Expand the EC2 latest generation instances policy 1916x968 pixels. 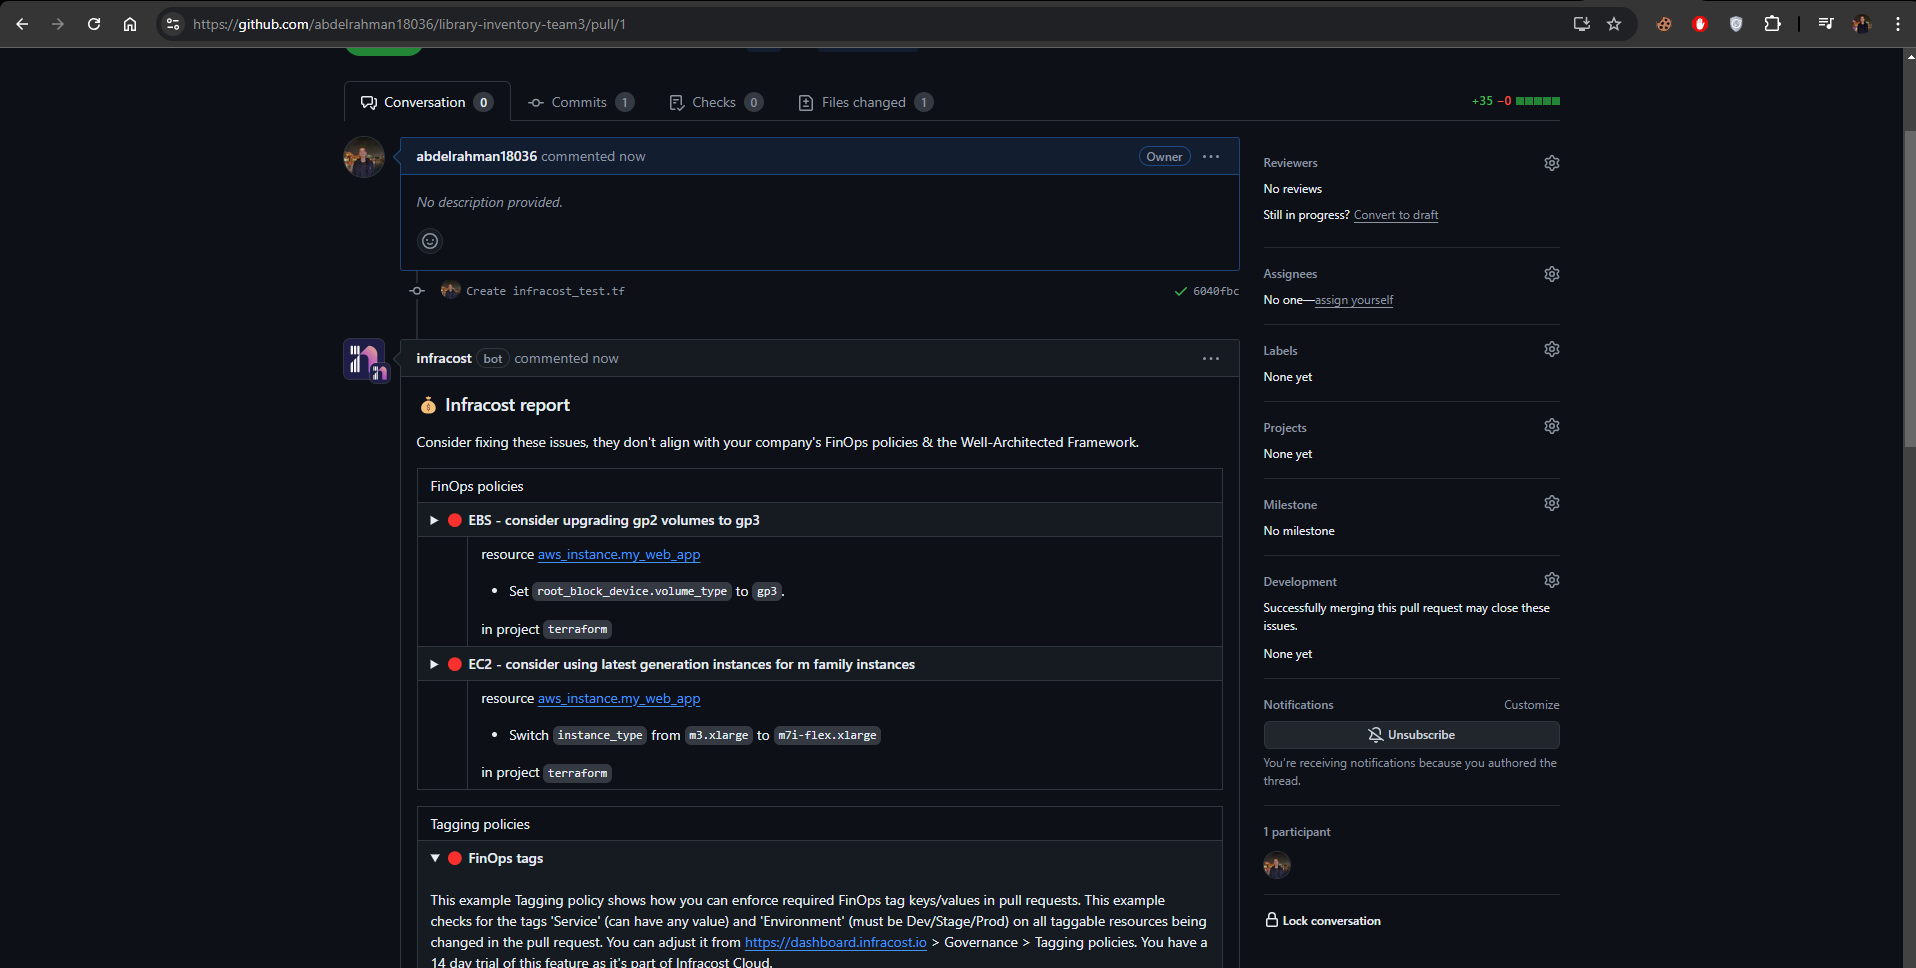(434, 664)
